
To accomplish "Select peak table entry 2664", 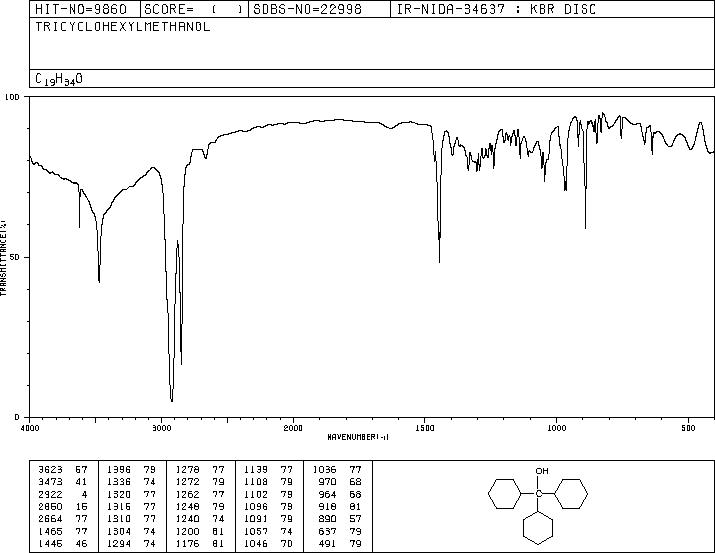I will (62, 519).
